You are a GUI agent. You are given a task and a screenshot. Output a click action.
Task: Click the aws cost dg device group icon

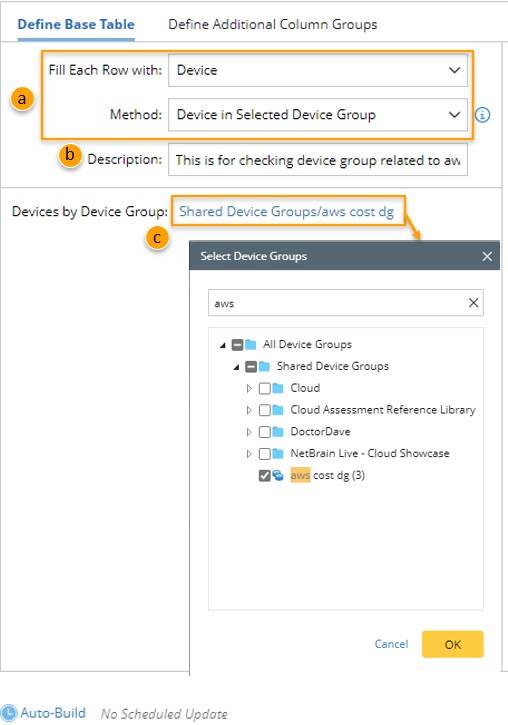[278, 475]
